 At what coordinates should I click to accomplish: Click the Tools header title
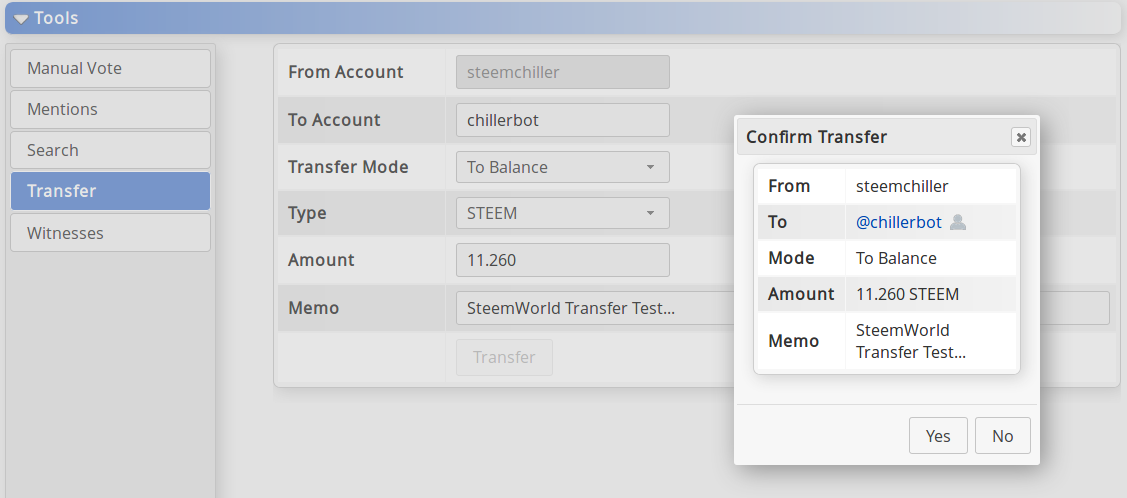coord(56,19)
